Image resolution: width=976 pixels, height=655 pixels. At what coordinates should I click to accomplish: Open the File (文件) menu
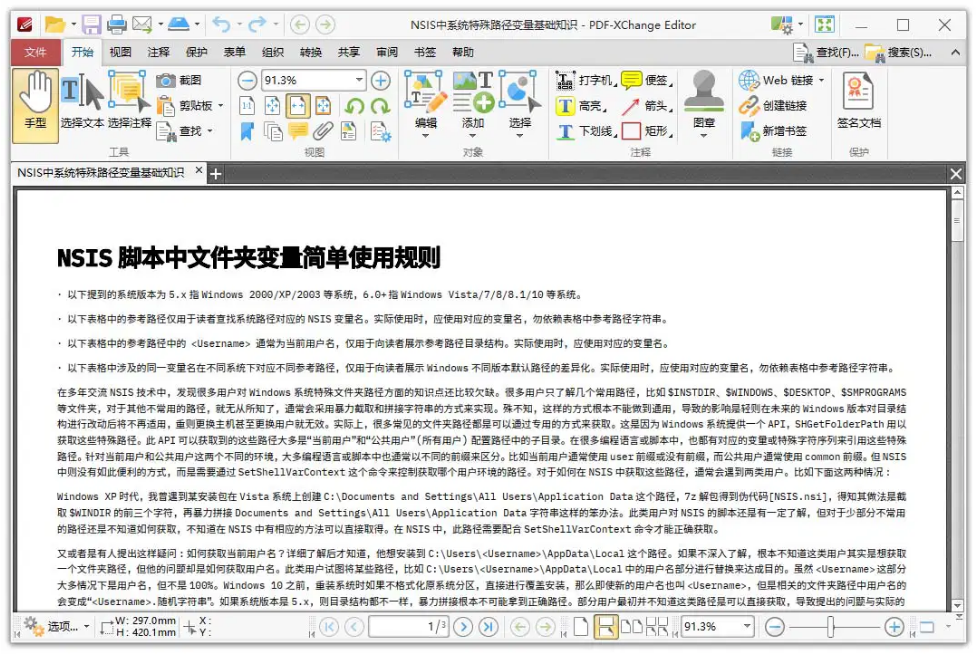[36, 52]
